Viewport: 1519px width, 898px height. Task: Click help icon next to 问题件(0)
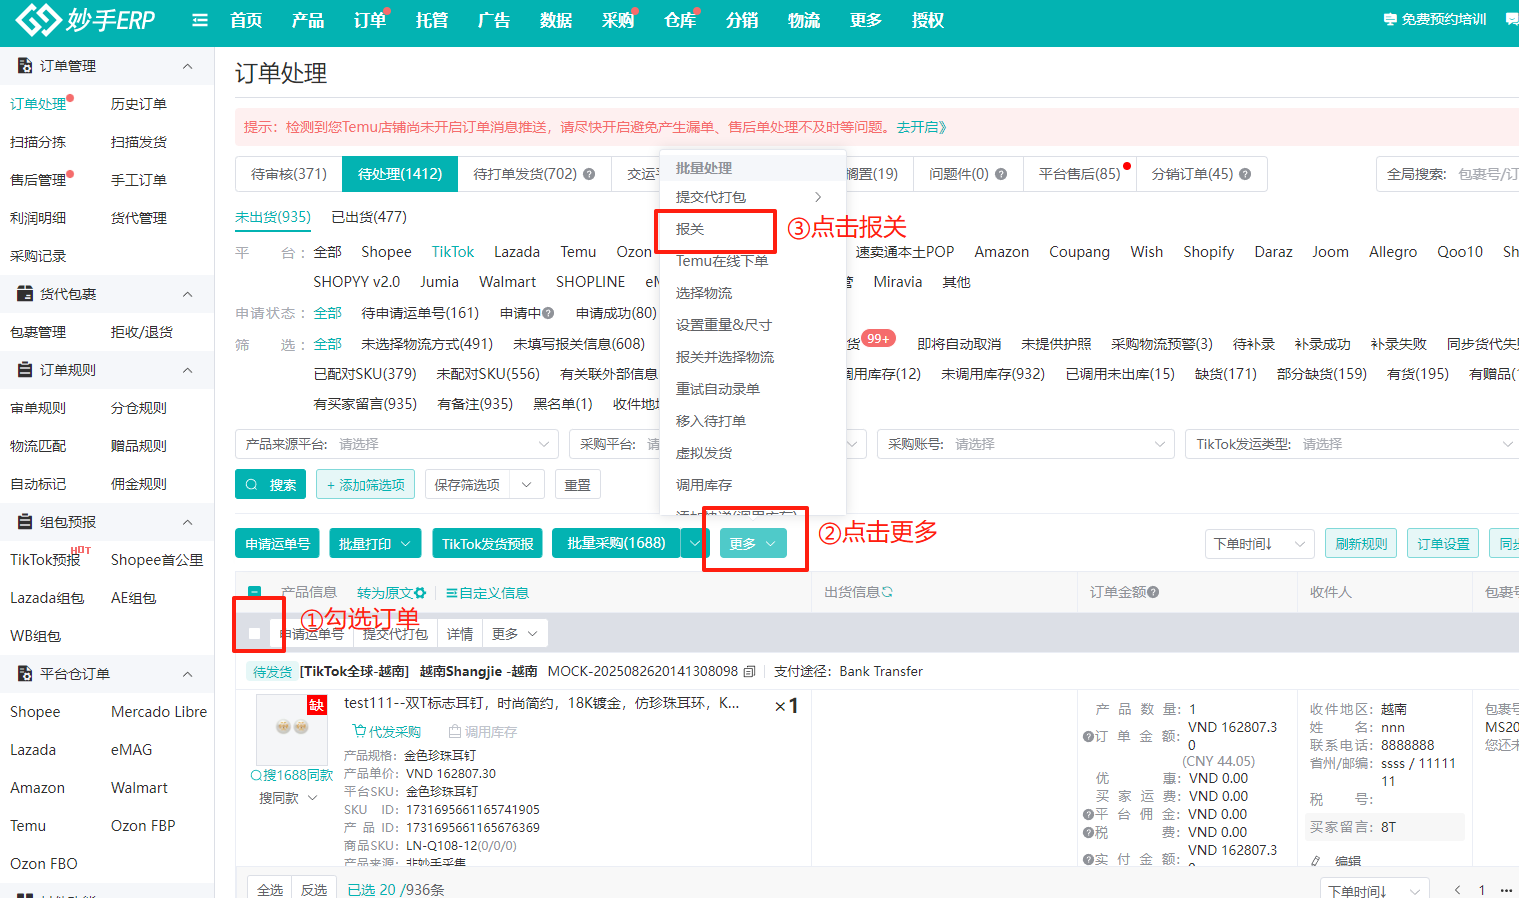pos(1001,174)
